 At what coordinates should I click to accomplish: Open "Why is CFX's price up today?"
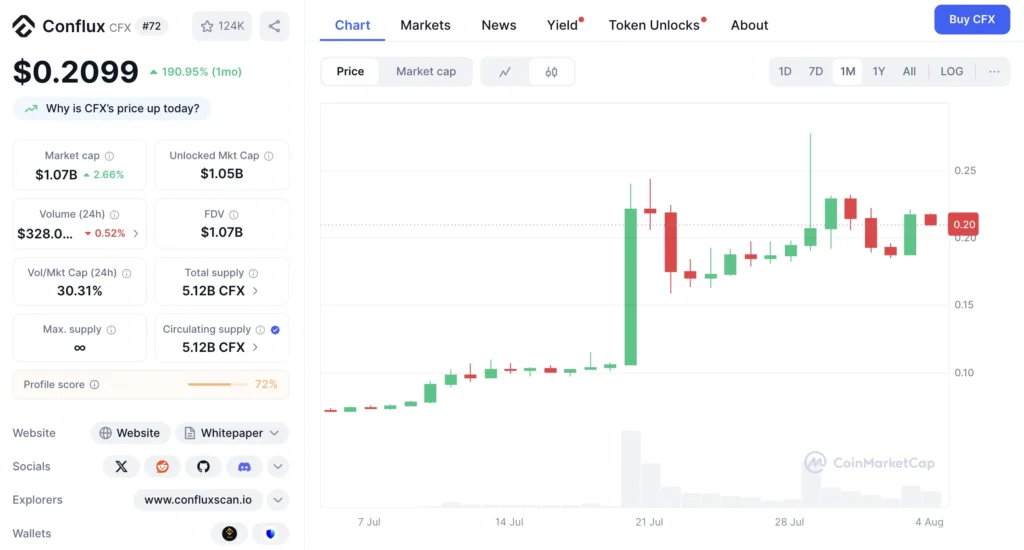[112, 109]
